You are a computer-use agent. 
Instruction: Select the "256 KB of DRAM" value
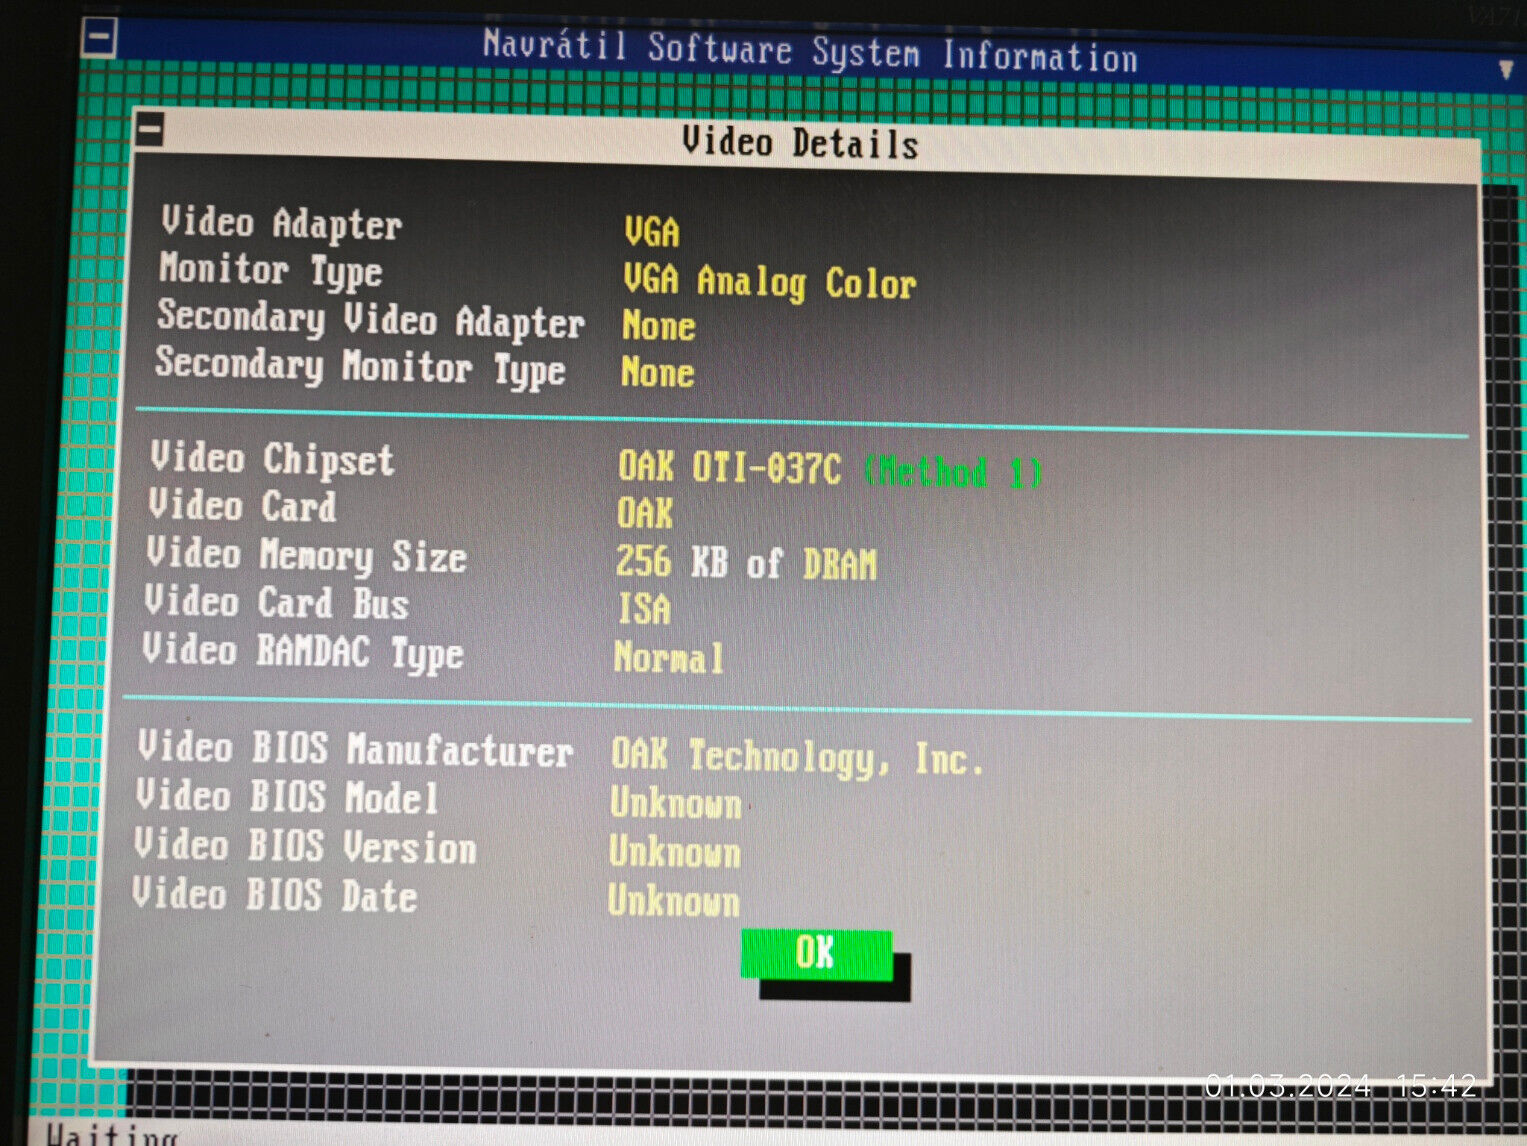(746, 563)
